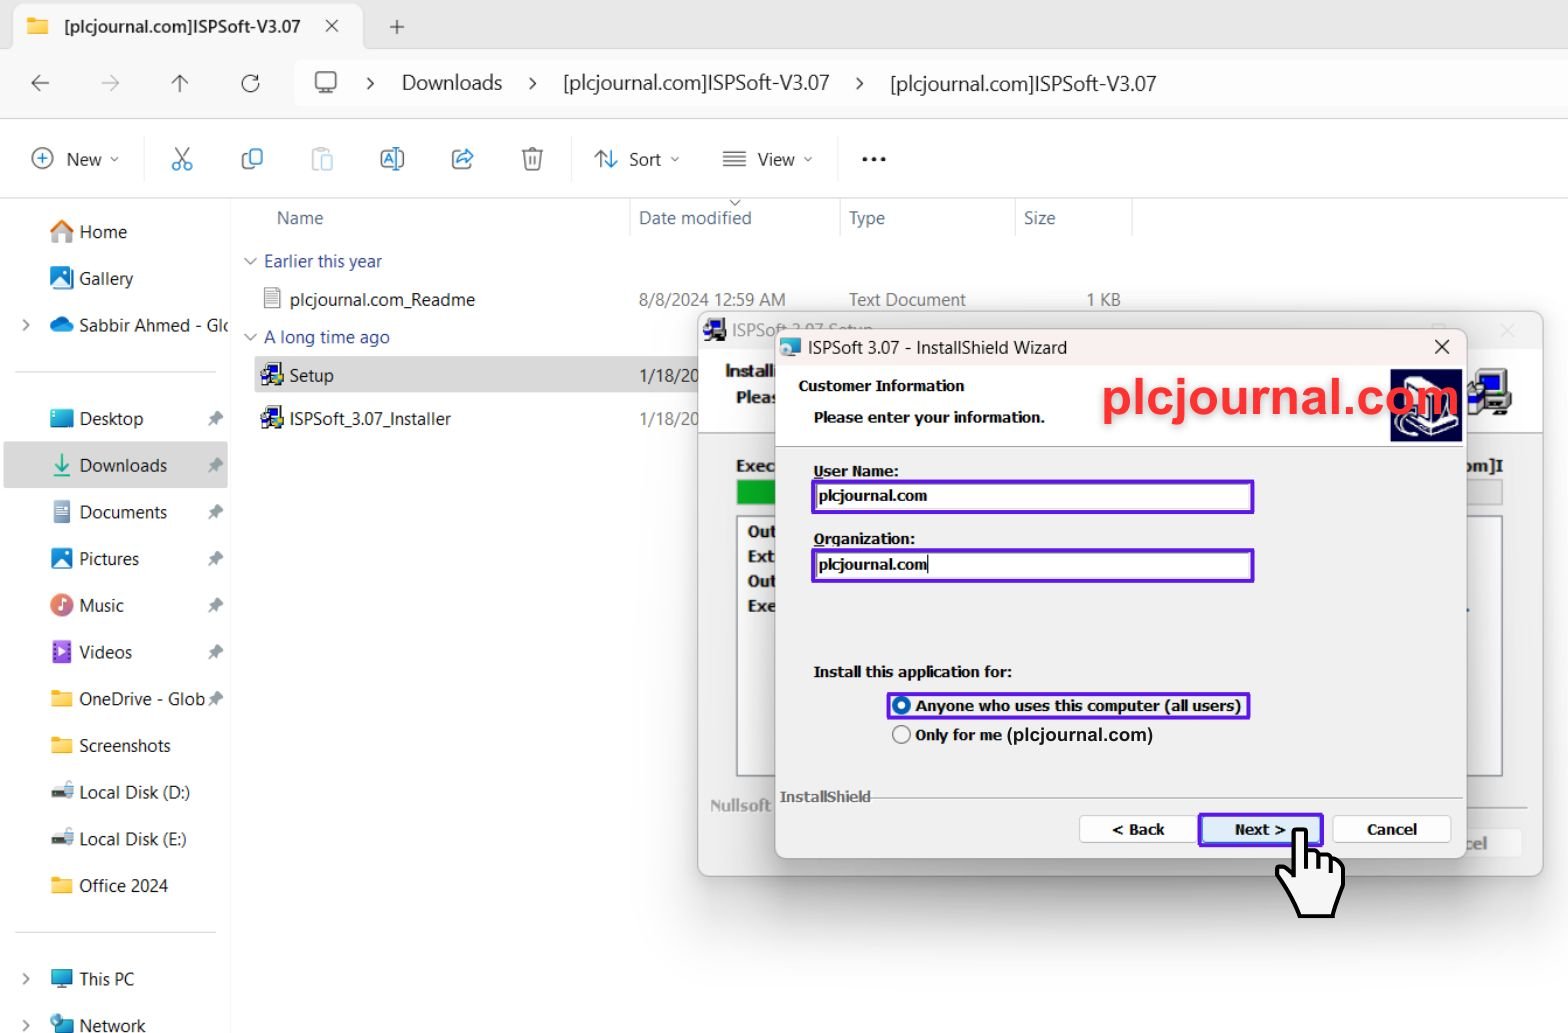Image resolution: width=1568 pixels, height=1033 pixels.
Task: Click Downloads in the address breadcrumb
Action: pos(452,83)
